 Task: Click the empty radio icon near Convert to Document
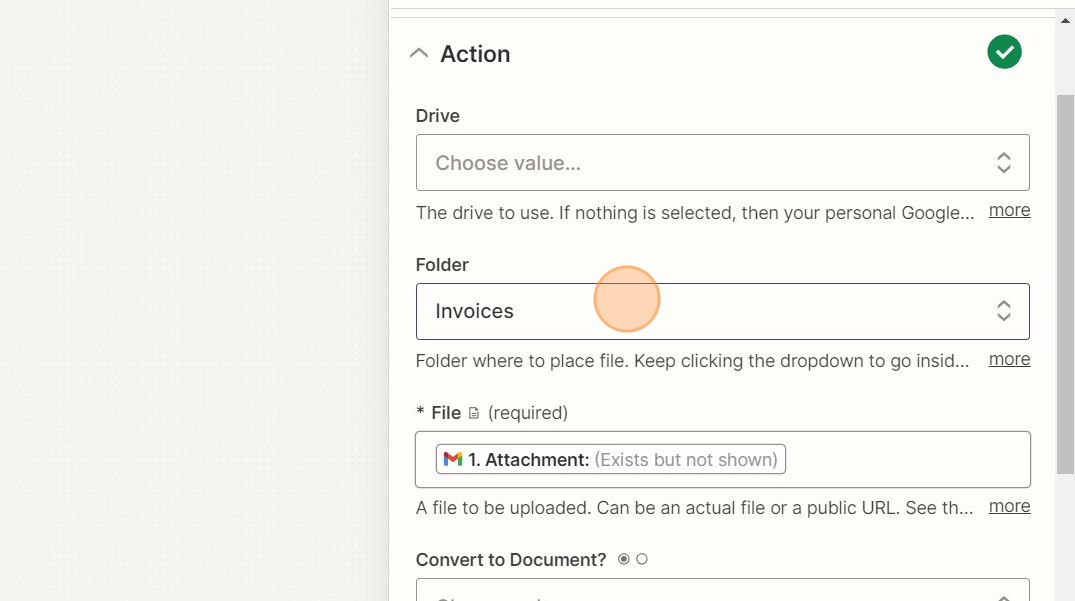pos(642,559)
